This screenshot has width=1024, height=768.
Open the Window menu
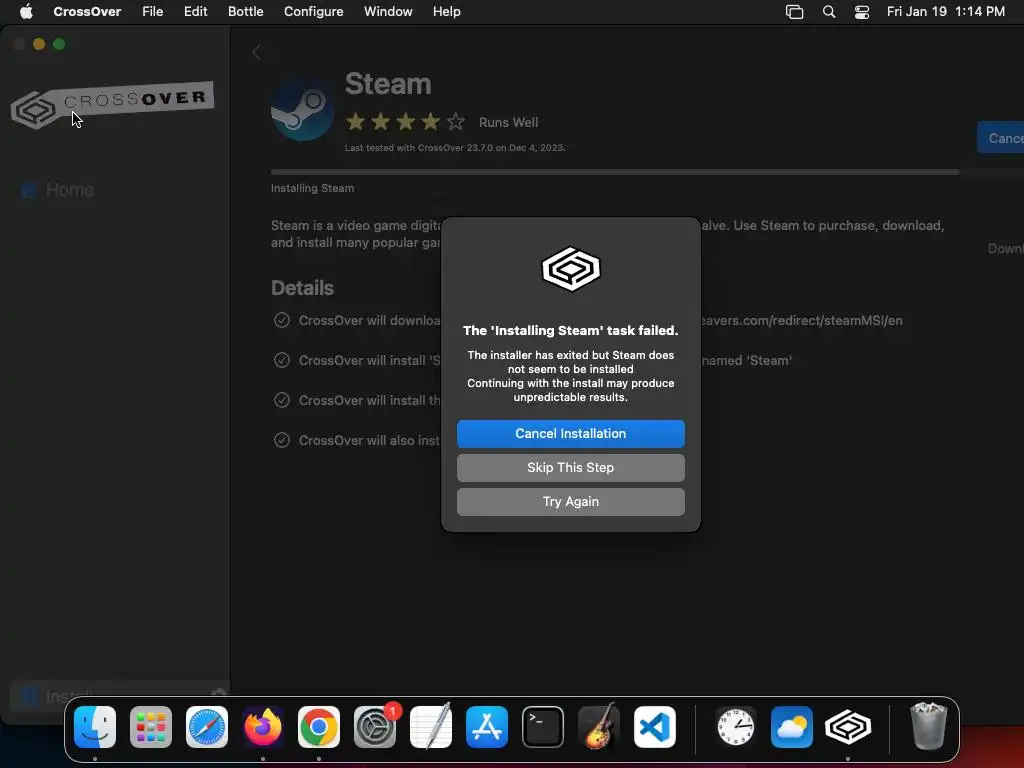[388, 11]
